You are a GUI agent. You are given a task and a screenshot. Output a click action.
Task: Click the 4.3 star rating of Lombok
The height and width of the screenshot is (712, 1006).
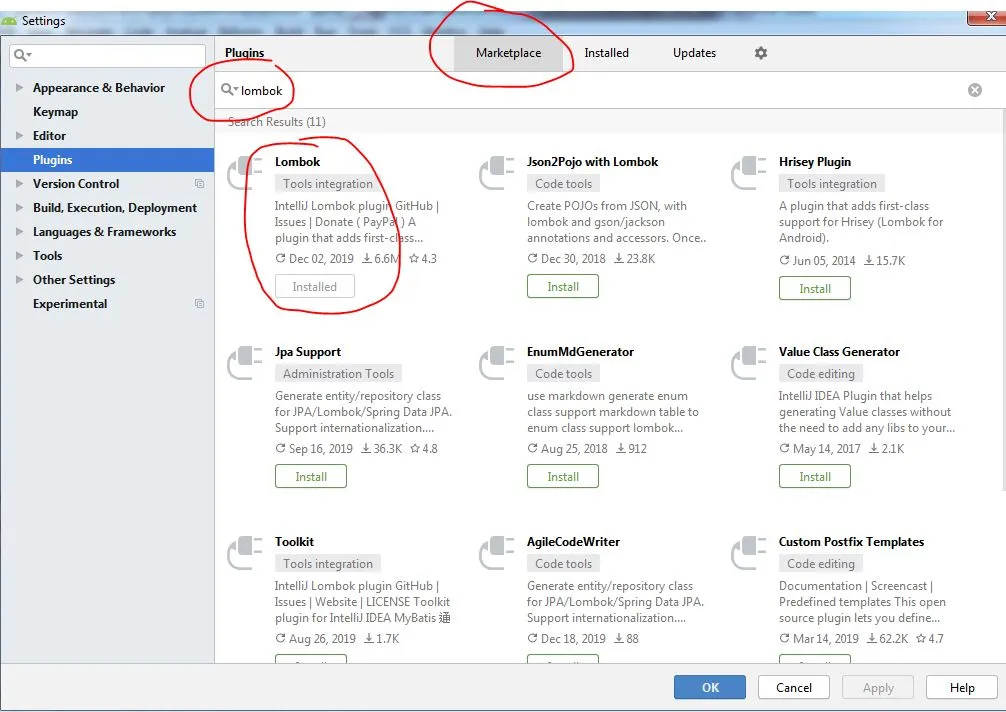423,259
